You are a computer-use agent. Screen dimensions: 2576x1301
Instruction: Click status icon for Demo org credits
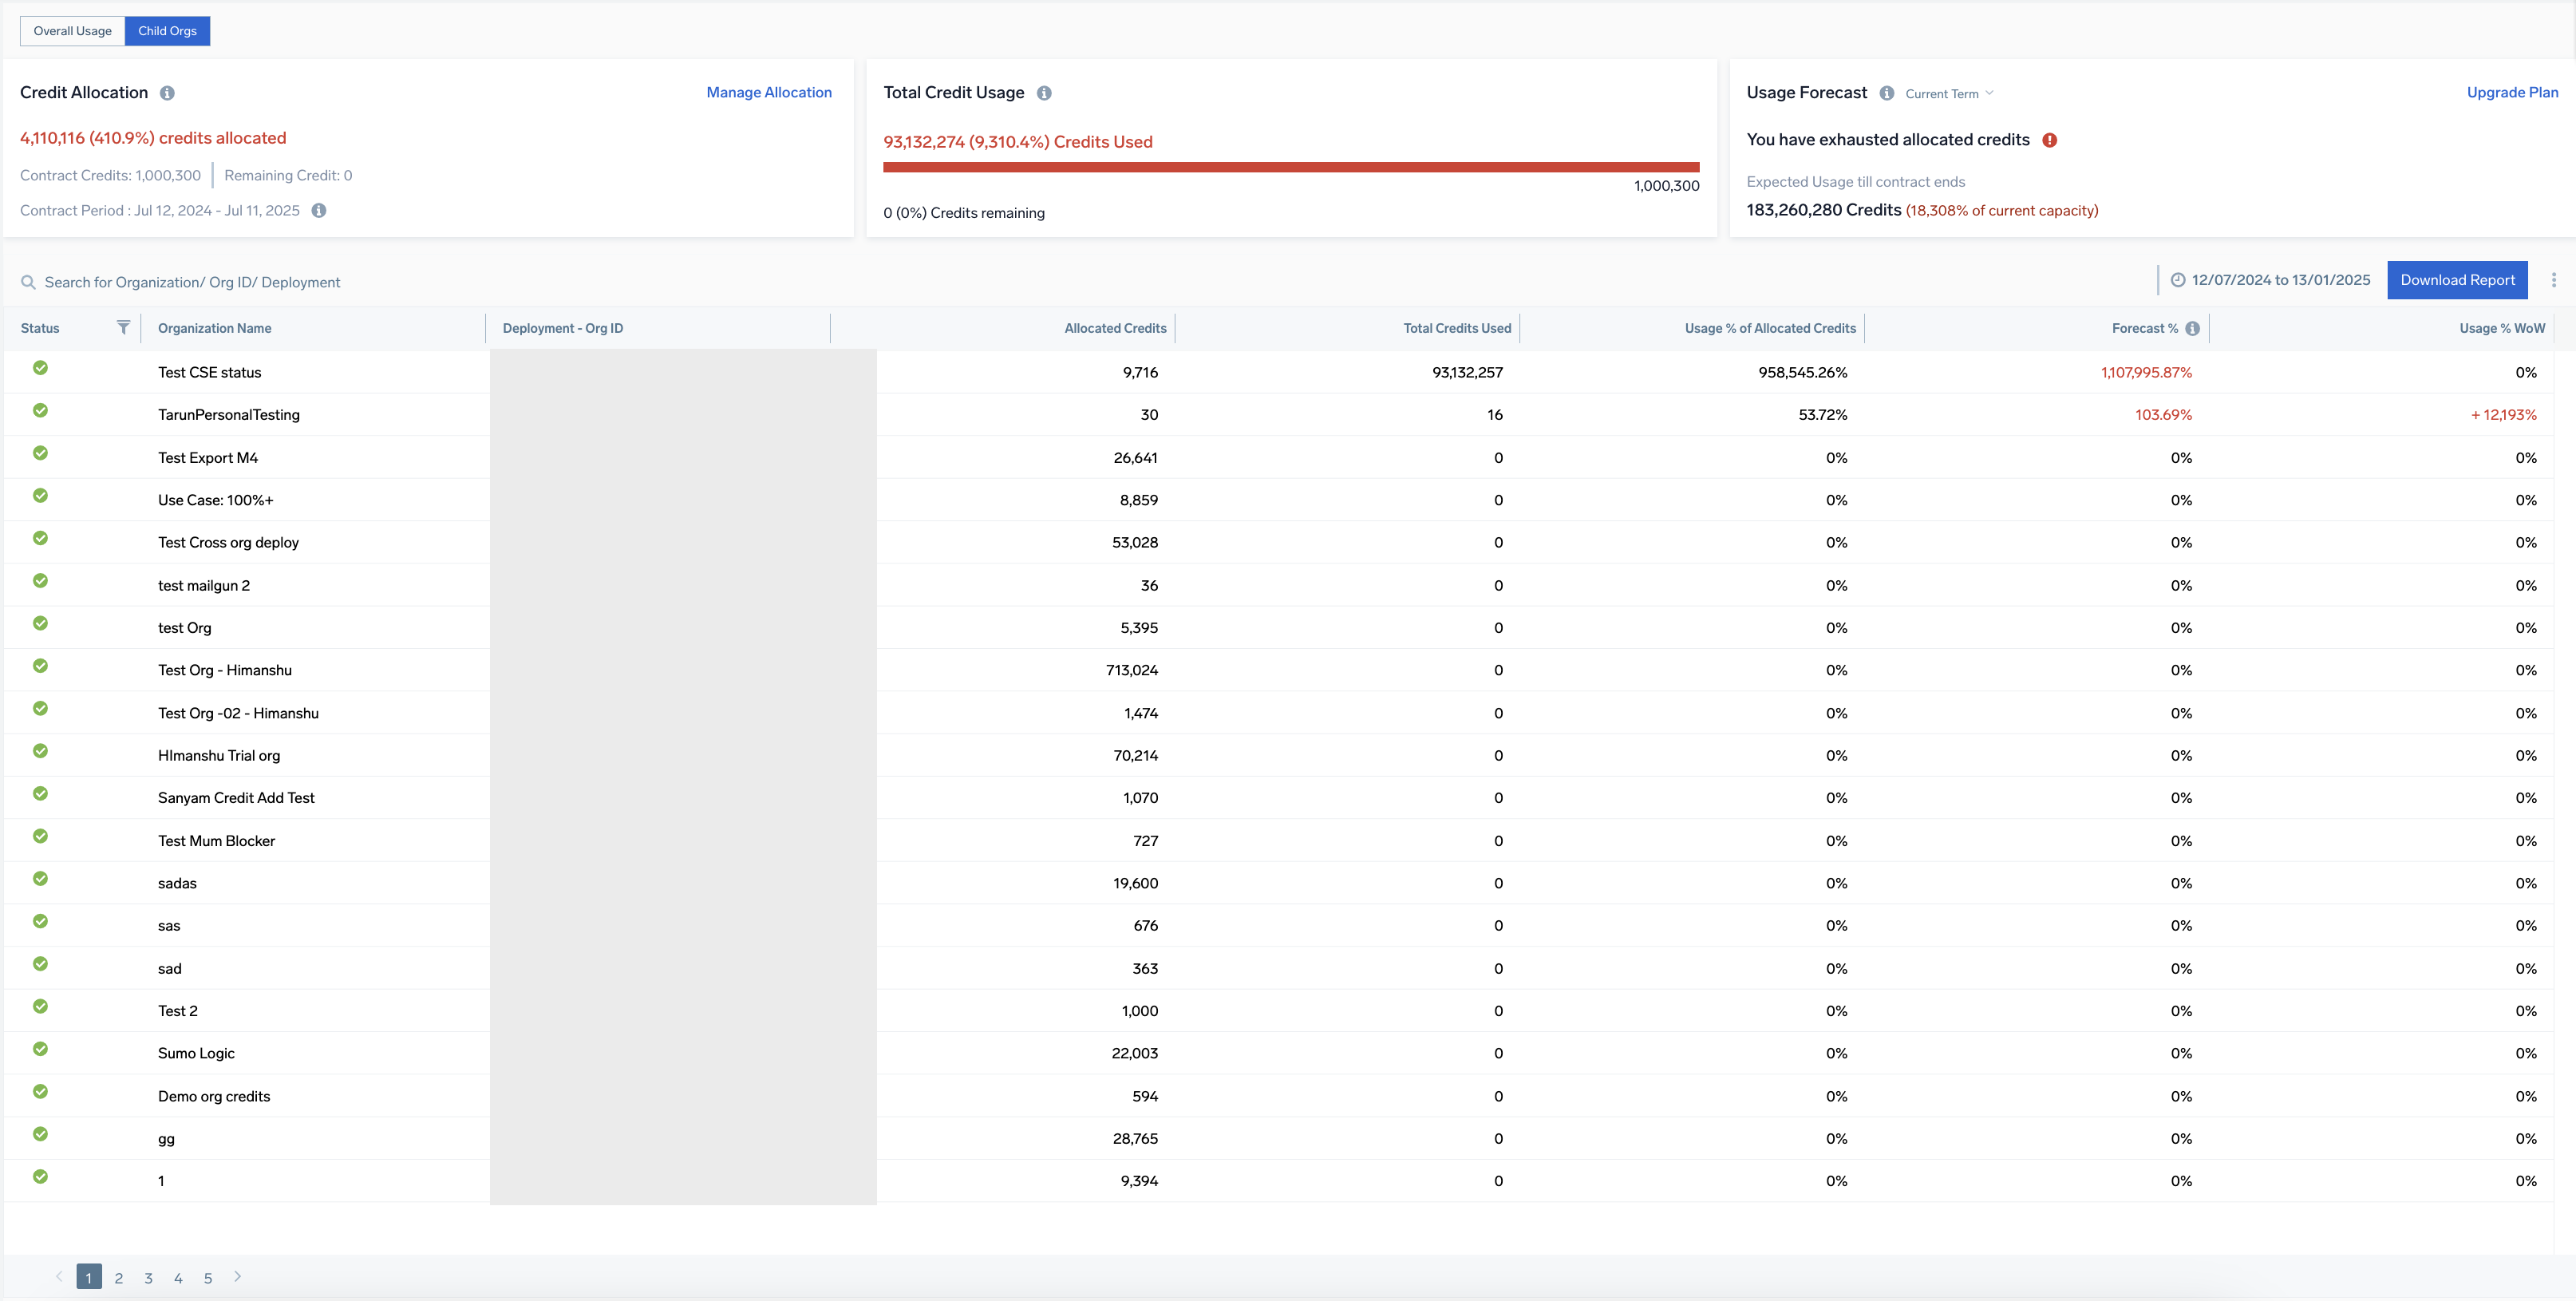pos(40,1092)
